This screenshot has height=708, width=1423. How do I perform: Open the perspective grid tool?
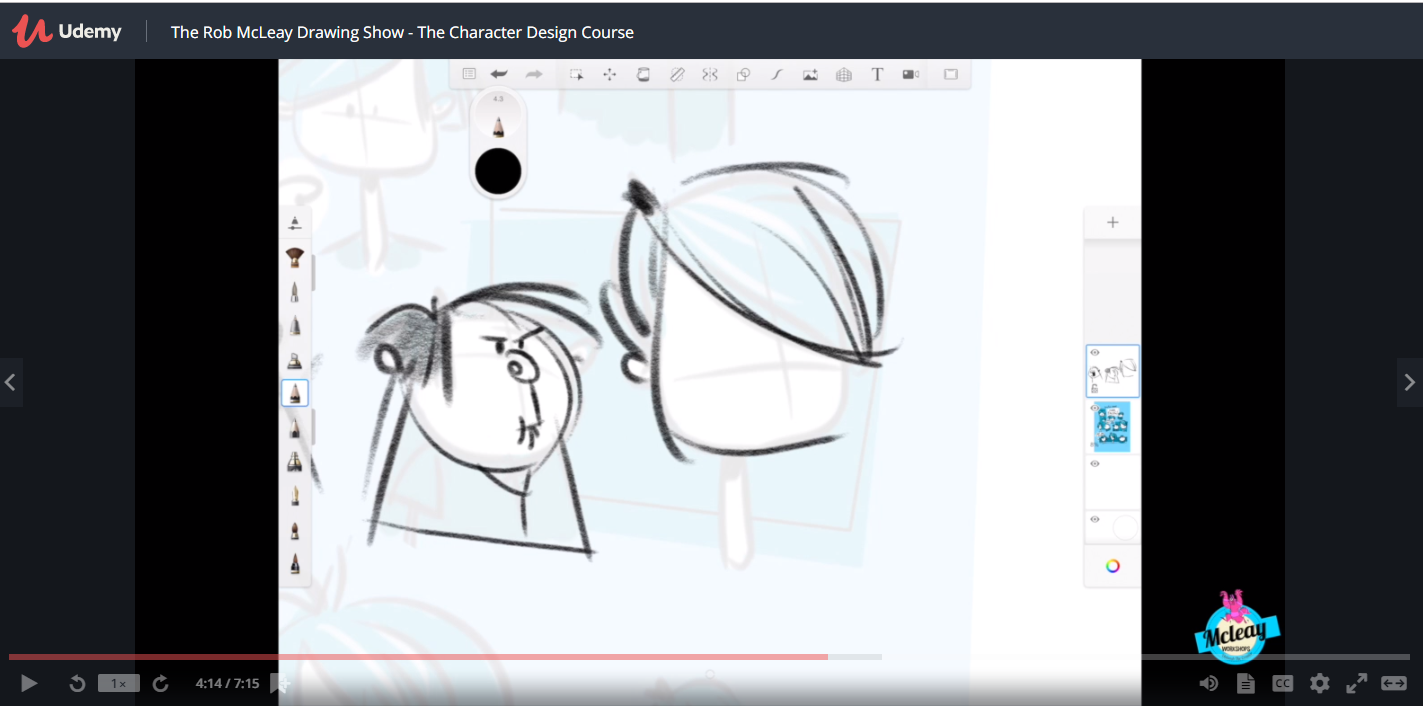click(844, 74)
